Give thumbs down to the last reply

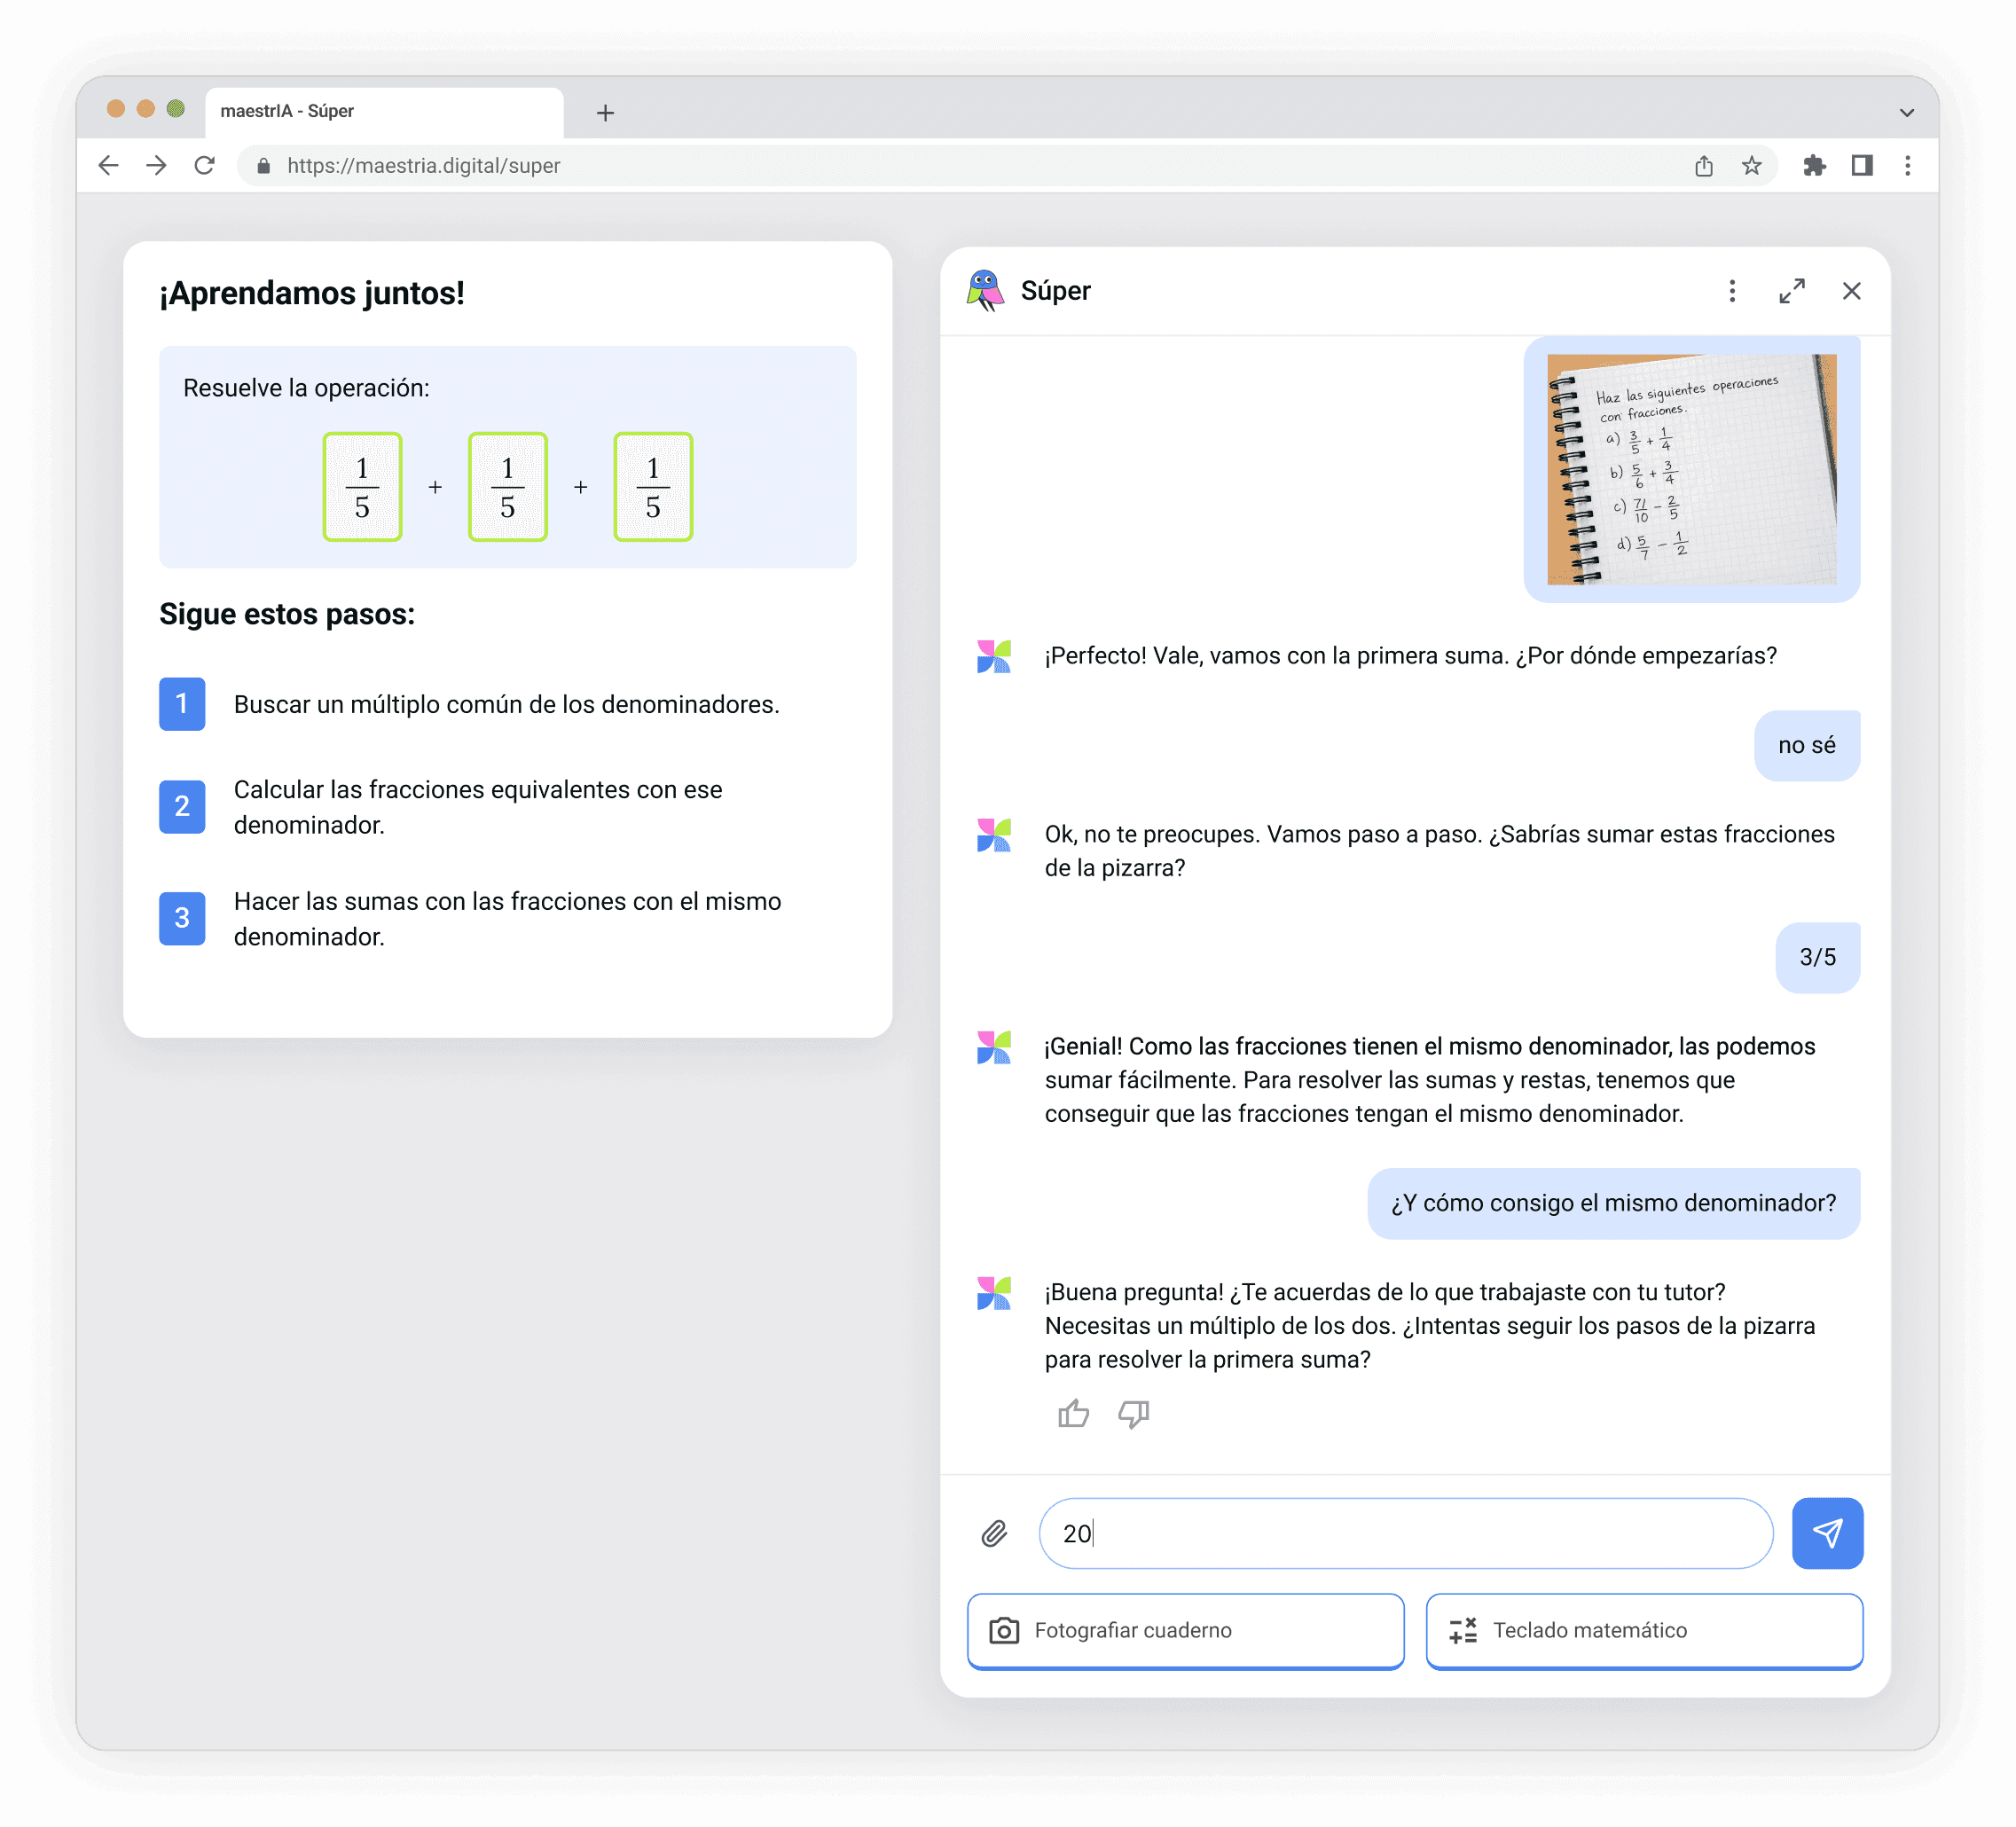coord(1134,1414)
